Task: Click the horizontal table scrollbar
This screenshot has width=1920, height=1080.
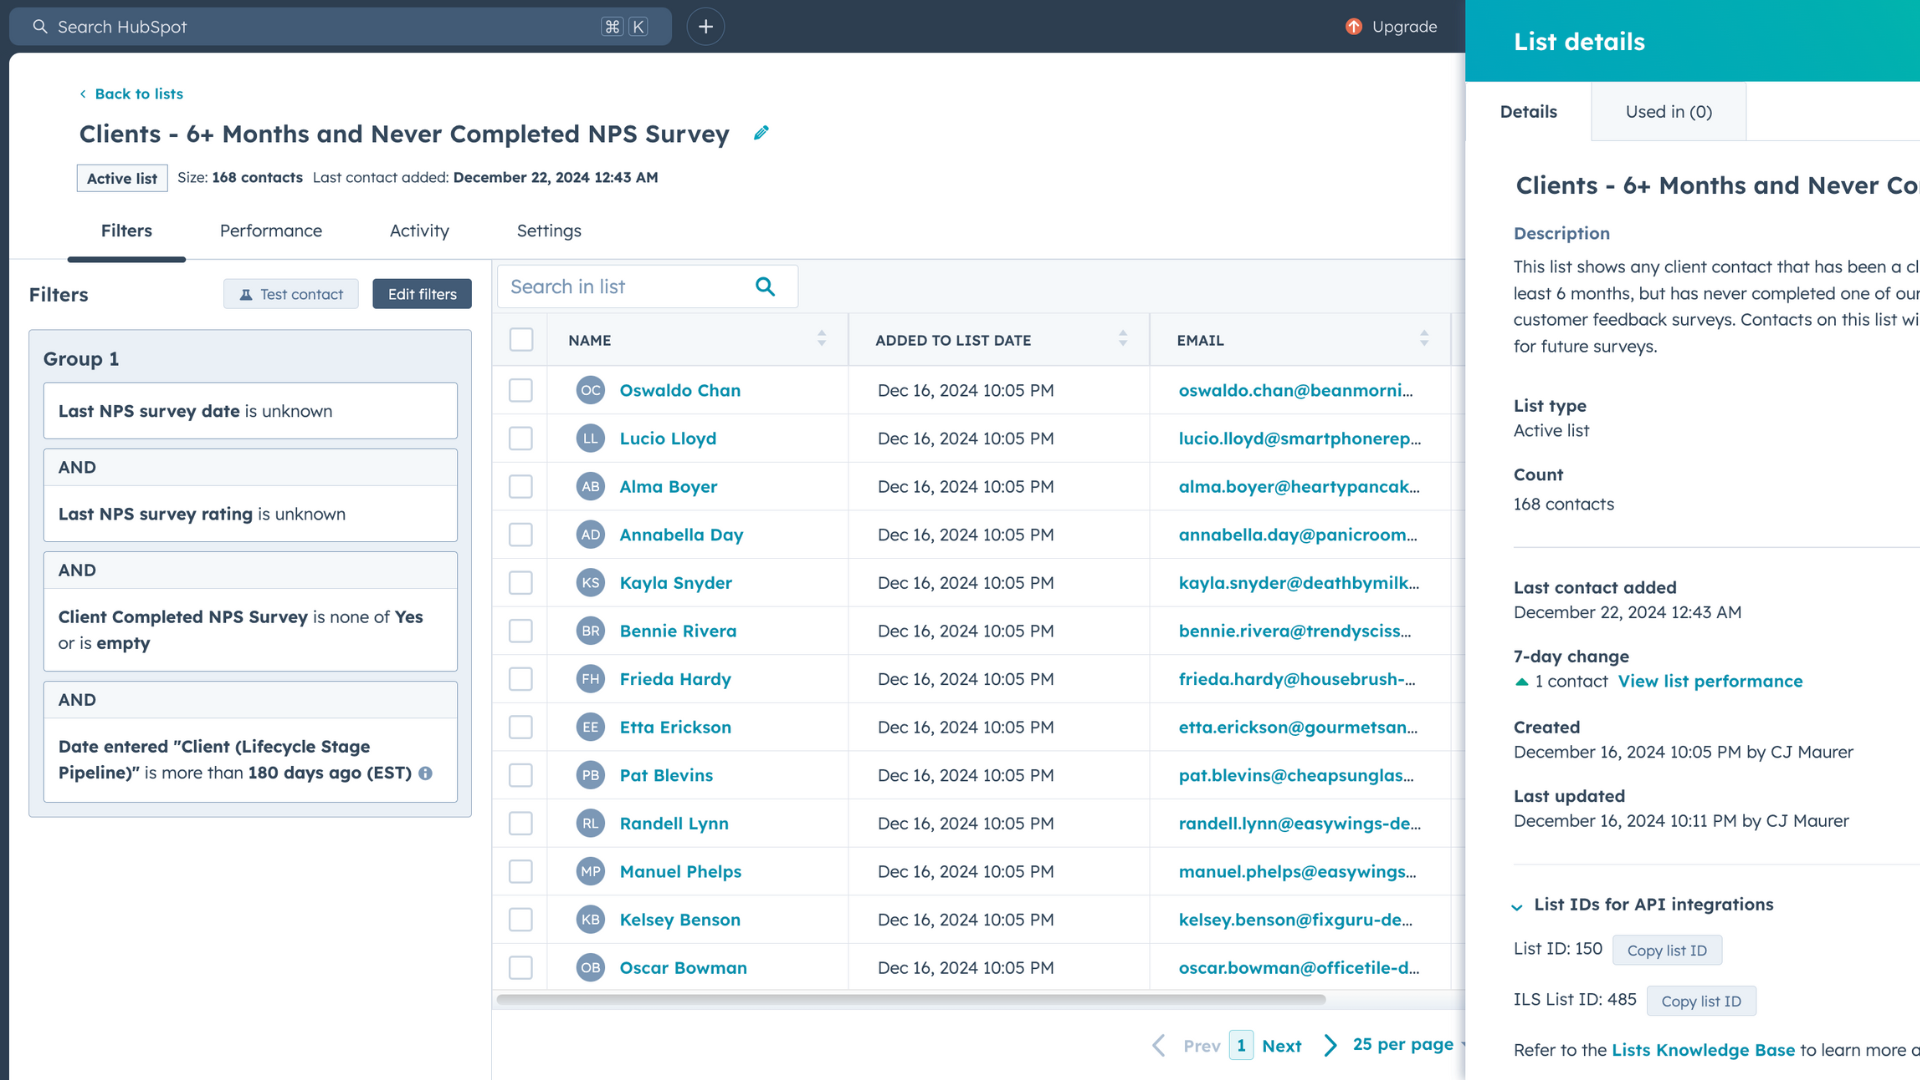Action: click(910, 999)
